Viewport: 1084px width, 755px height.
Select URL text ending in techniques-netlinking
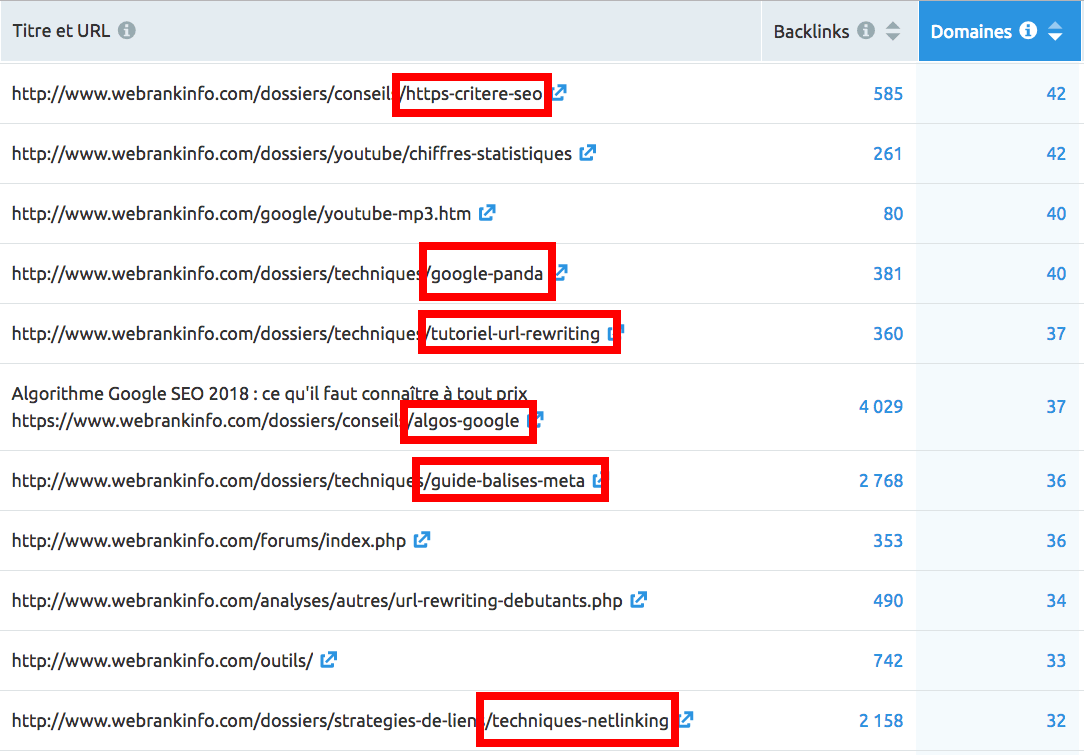(340, 721)
